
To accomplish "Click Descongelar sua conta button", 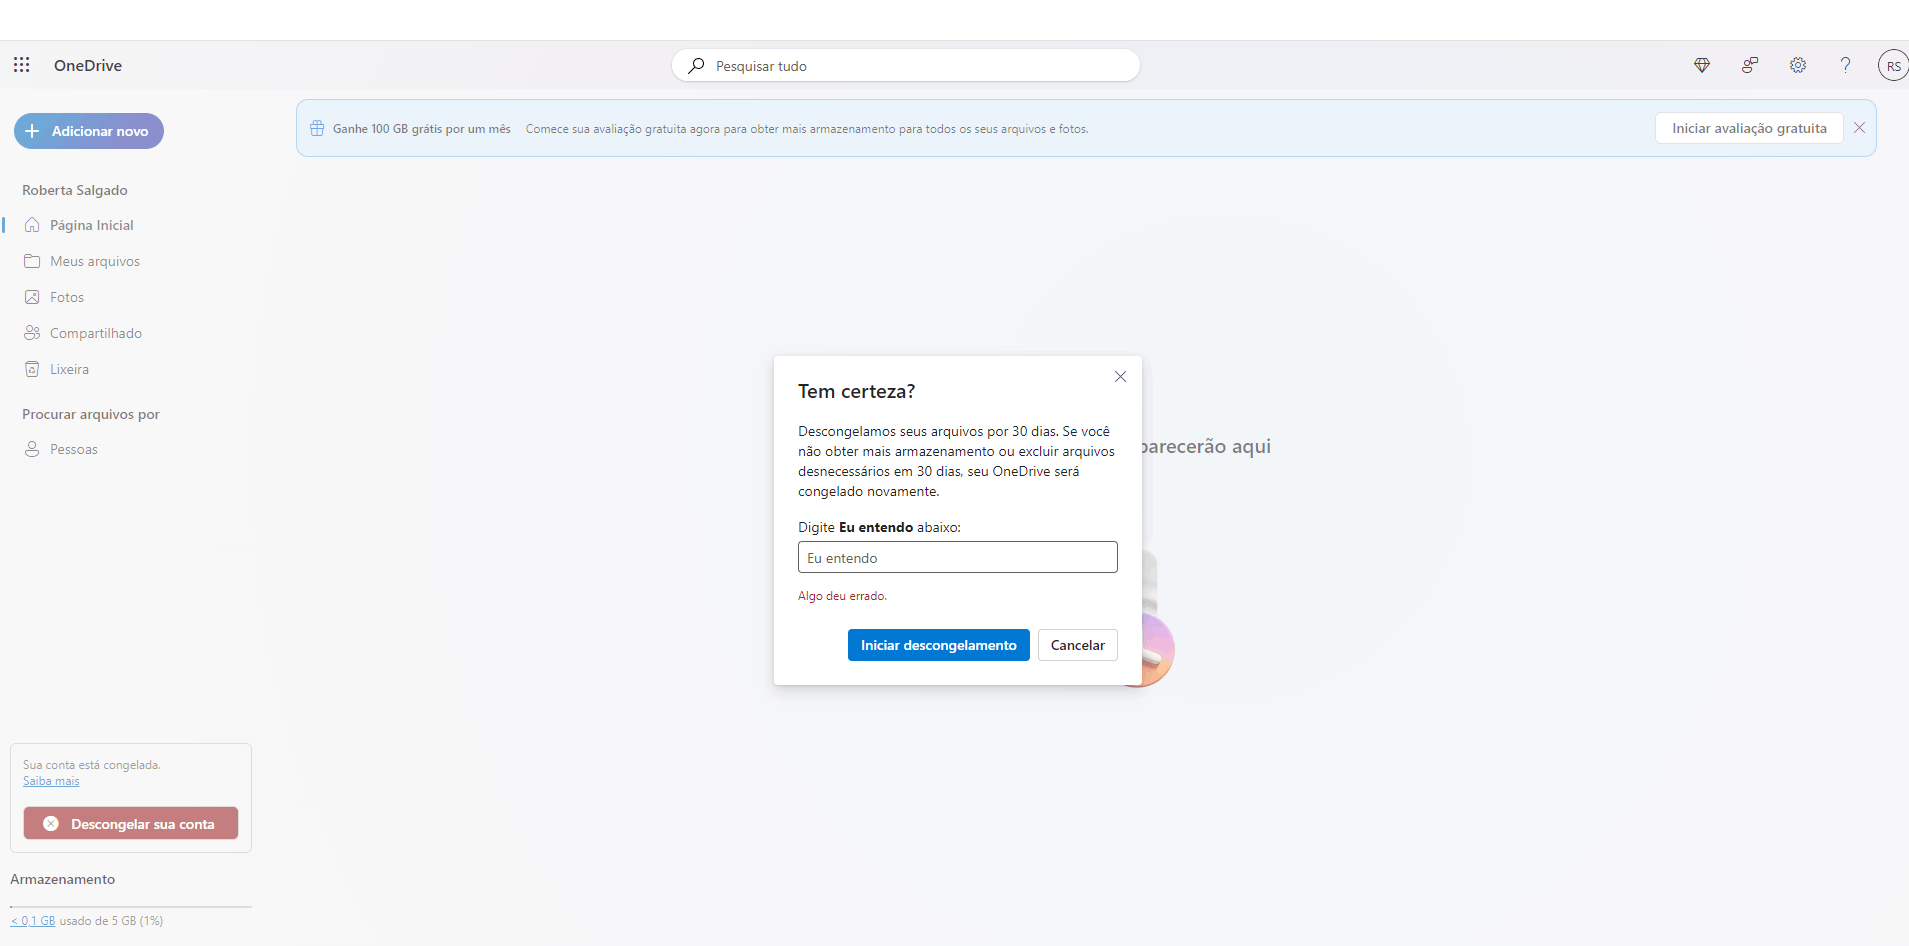I will point(131,823).
